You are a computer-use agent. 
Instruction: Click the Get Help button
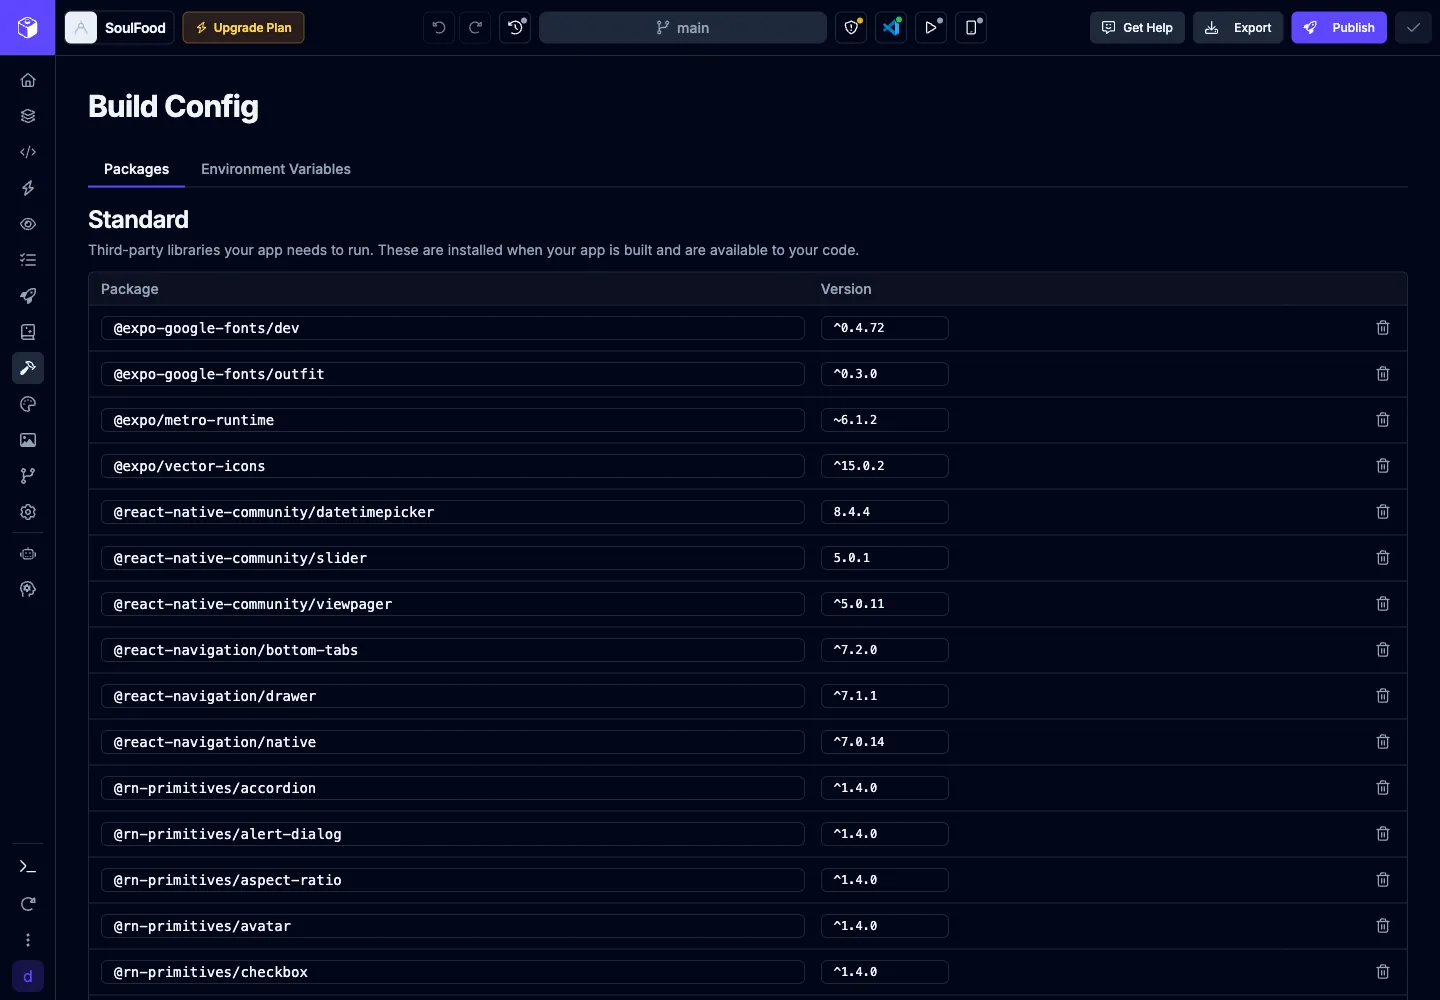(x=1137, y=28)
